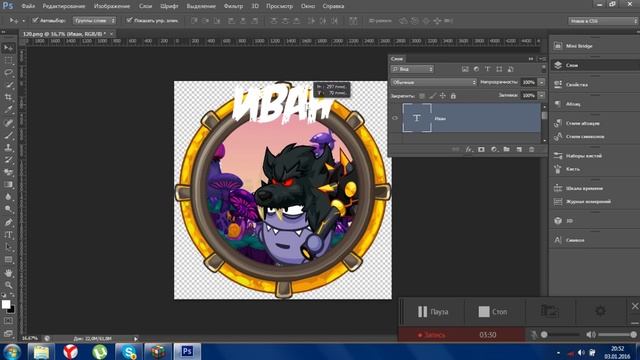Switch to the 120.png document tab
Viewport: 640px width, 360px height.
click(x=64, y=34)
